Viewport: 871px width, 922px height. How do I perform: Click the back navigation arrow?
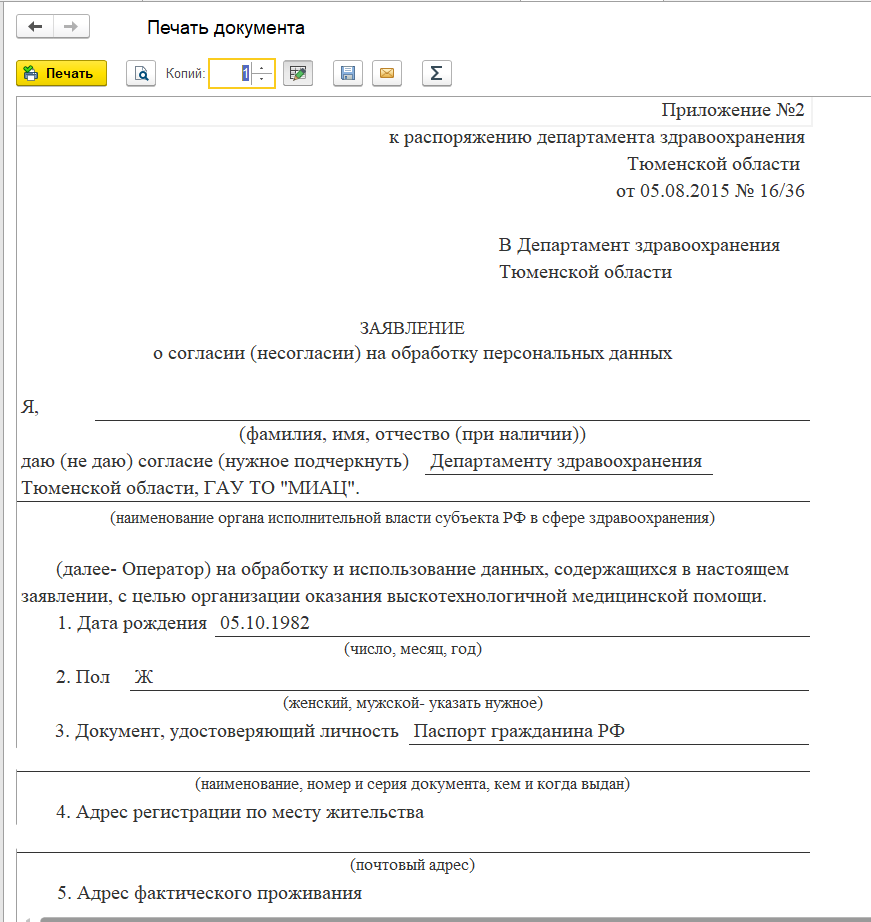click(x=35, y=27)
